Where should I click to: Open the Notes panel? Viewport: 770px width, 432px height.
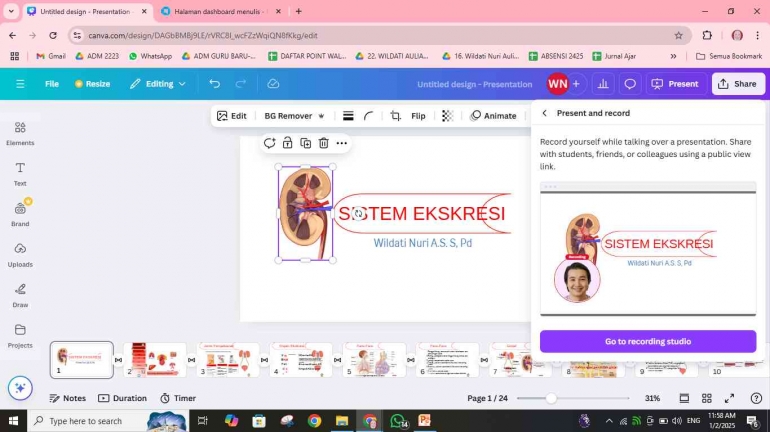[68, 398]
